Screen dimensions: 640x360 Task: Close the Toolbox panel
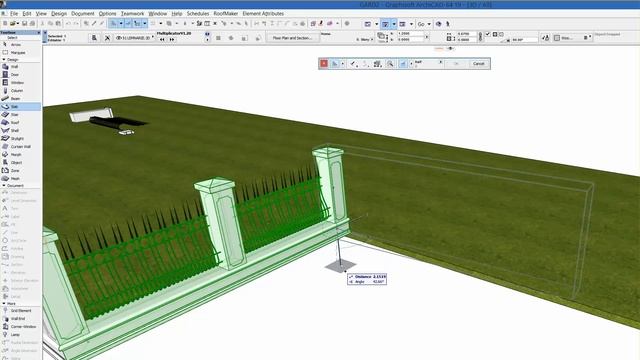(39, 32)
